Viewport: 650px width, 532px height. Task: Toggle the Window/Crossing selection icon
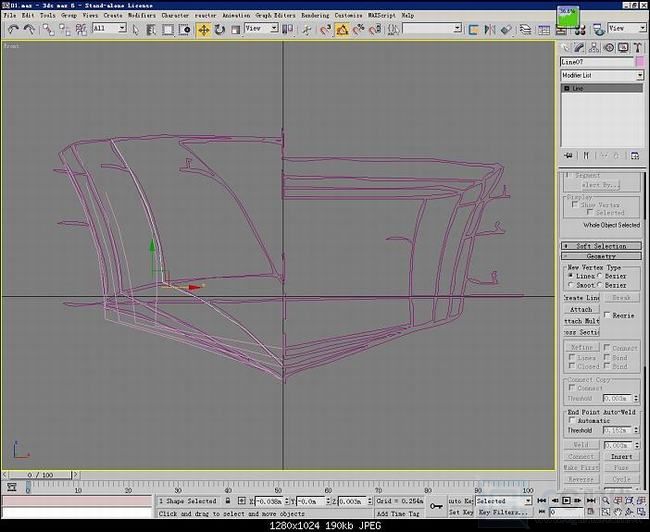pos(184,29)
